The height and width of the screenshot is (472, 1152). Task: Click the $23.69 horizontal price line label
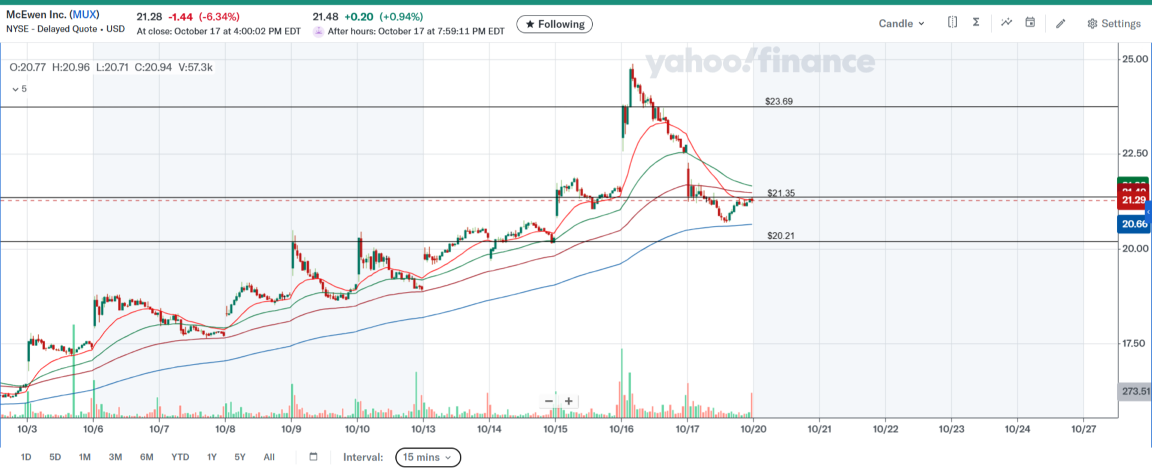(779, 101)
